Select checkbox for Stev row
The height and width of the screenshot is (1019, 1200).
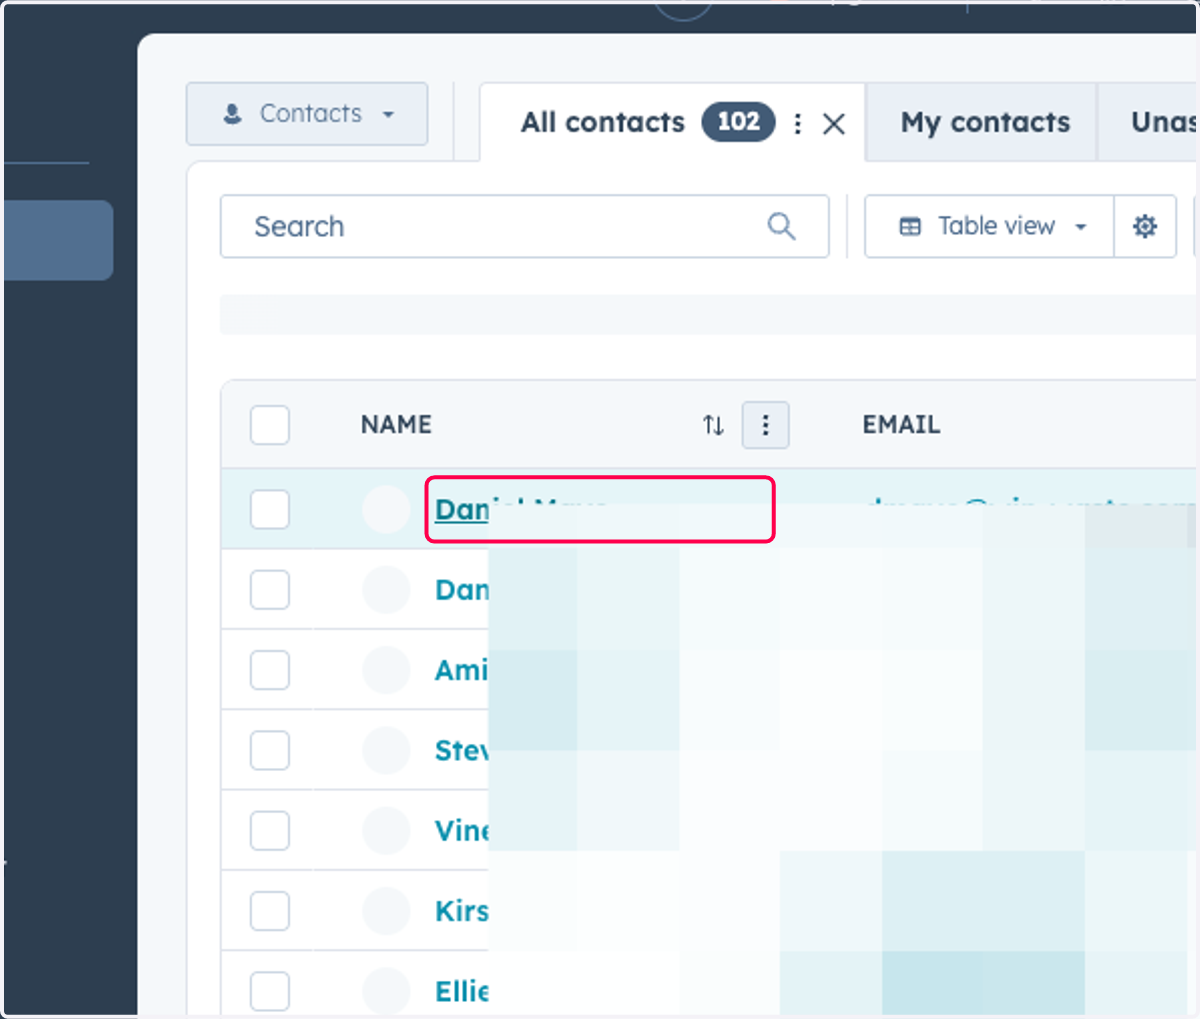270,750
